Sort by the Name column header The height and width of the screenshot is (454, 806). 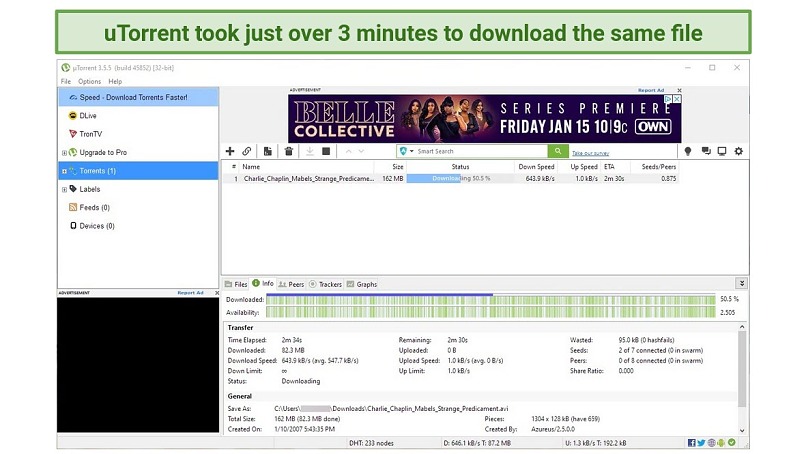(307, 167)
